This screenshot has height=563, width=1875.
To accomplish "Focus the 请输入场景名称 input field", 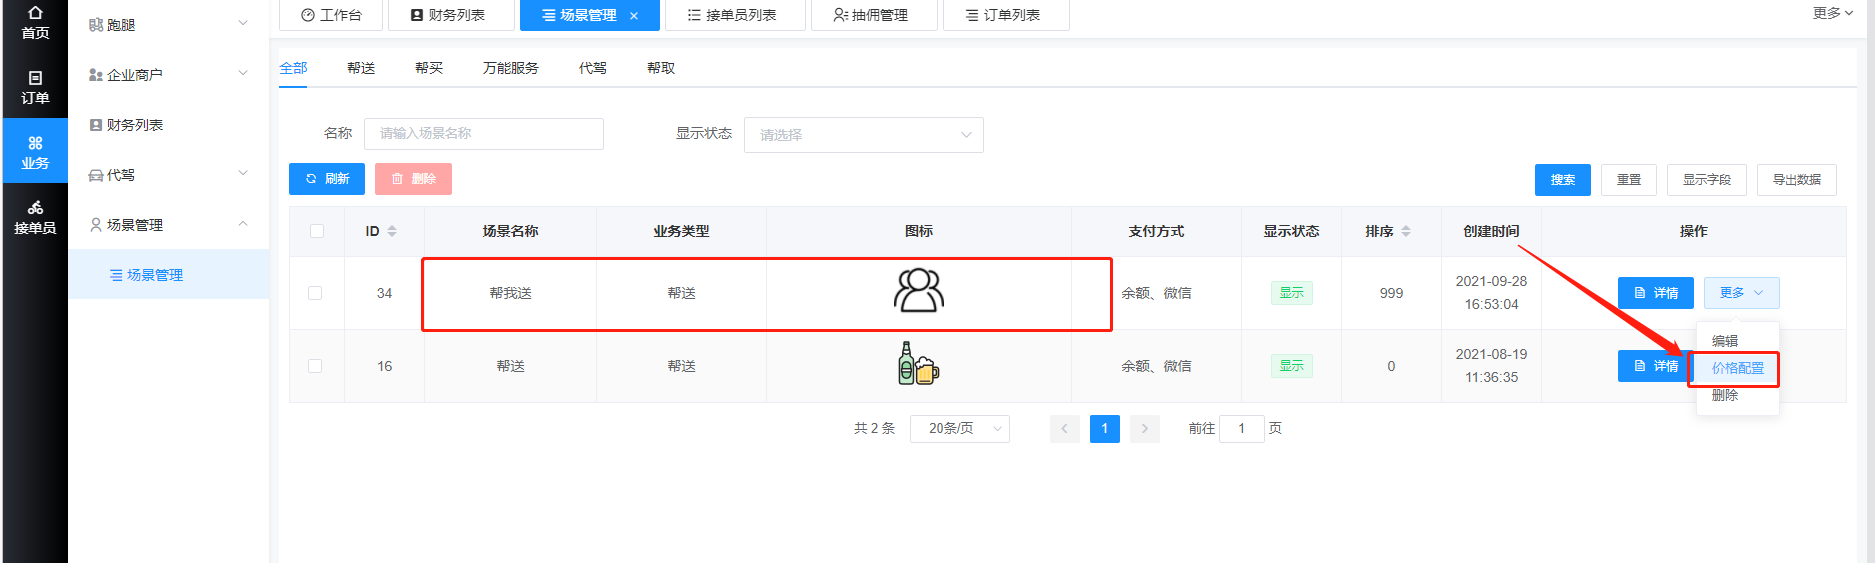I will tap(484, 134).
